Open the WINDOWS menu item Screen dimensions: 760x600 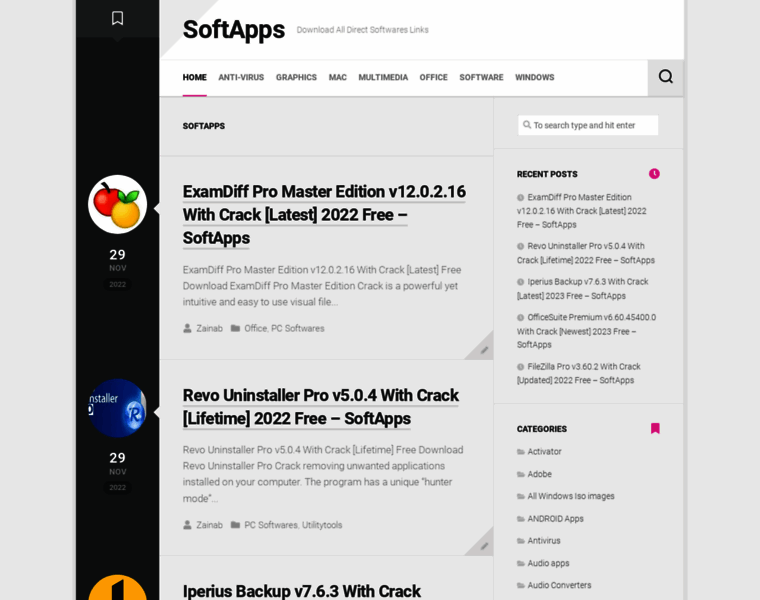(535, 78)
